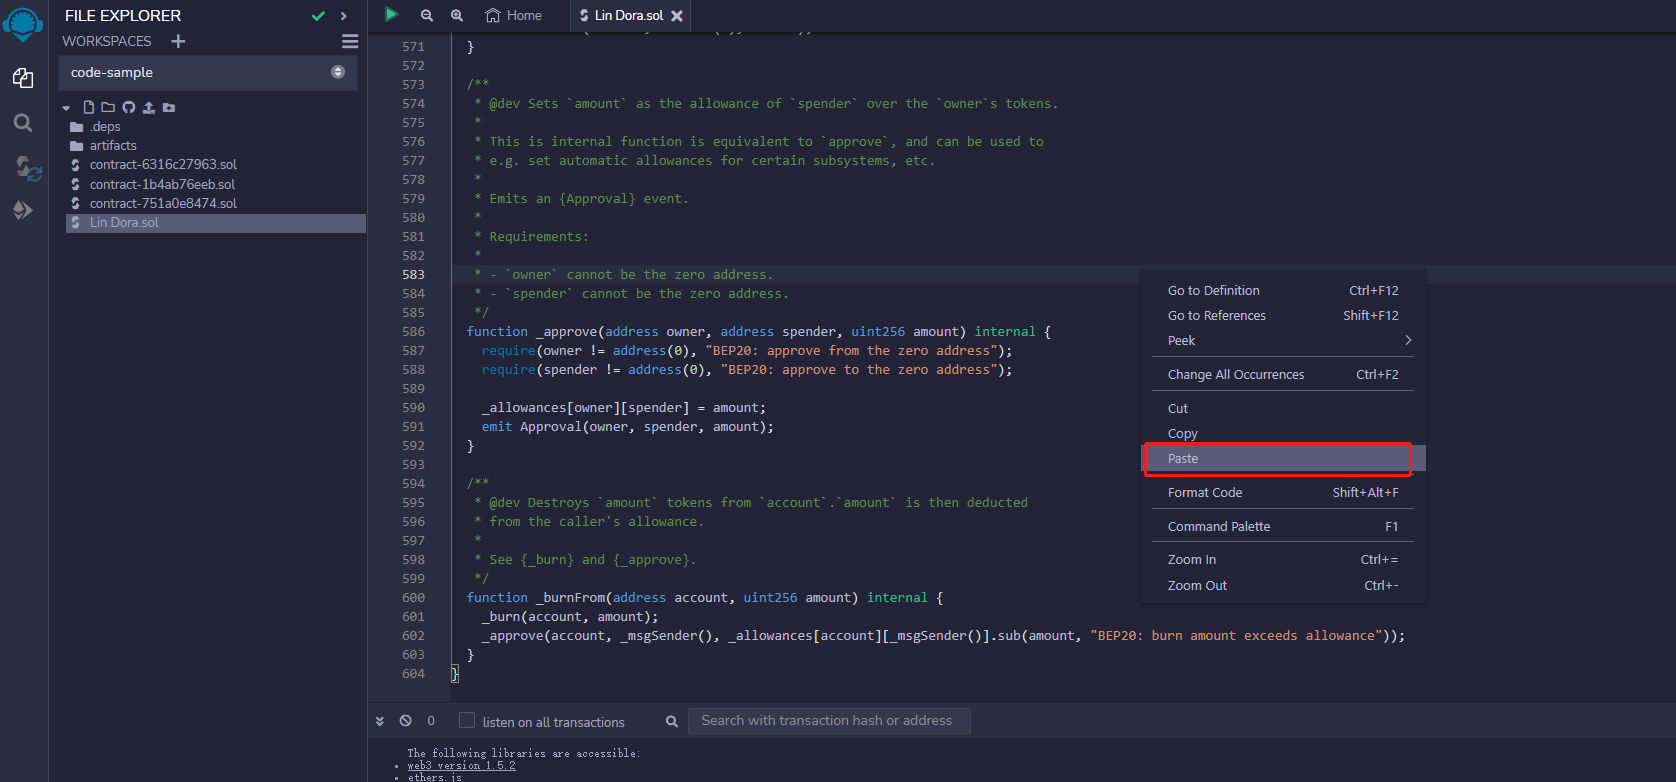Choose Go to Definition in context menu
The height and width of the screenshot is (782, 1676).
[x=1283, y=291]
